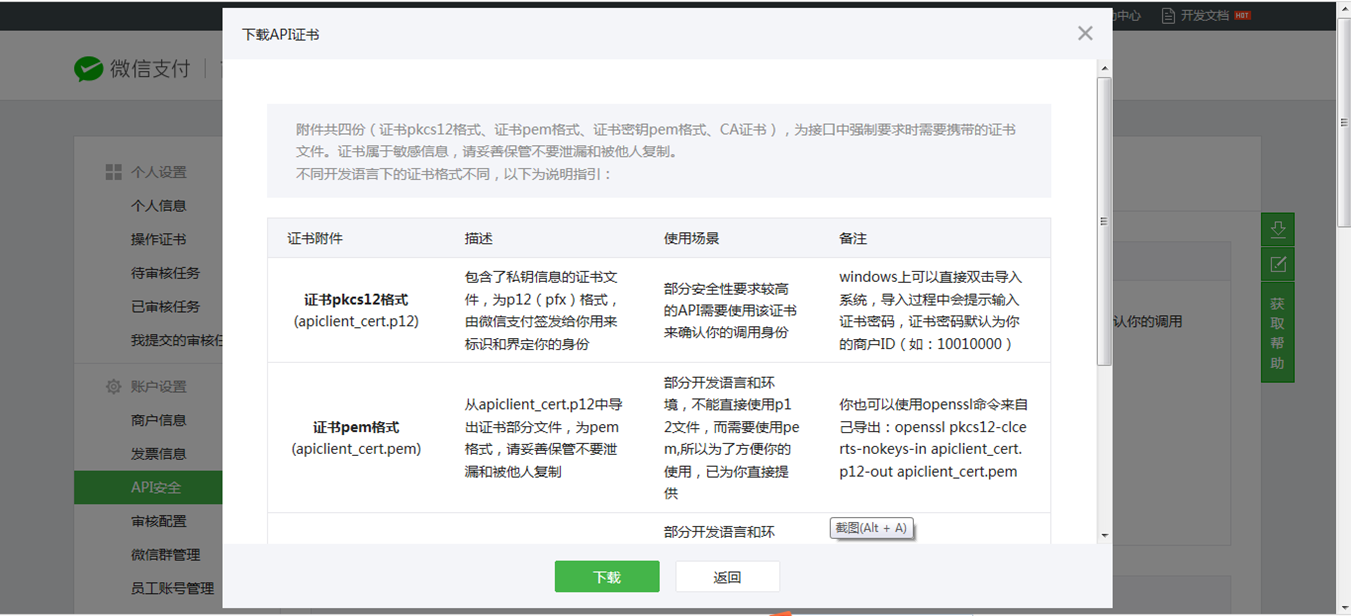
Task: Click the (apiclient_cert.pem) file name
Action: coord(356,449)
